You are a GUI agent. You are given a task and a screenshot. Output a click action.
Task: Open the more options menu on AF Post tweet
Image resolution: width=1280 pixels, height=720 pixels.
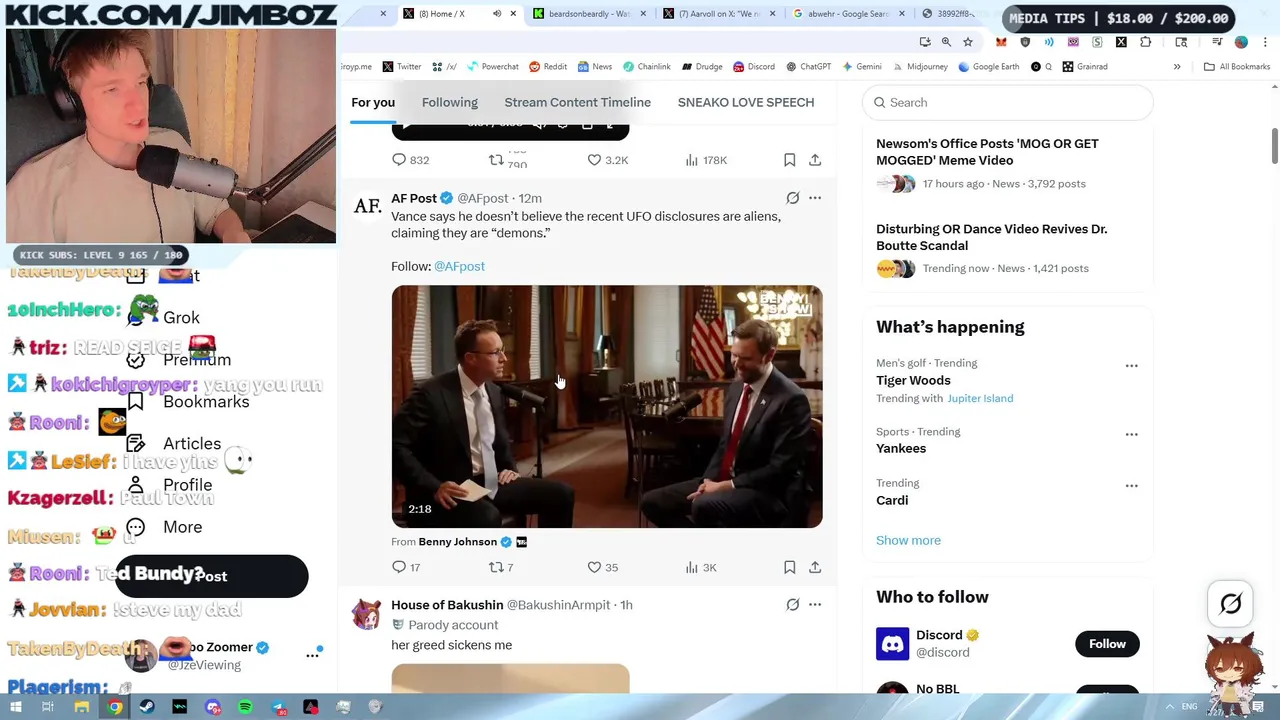tap(815, 198)
